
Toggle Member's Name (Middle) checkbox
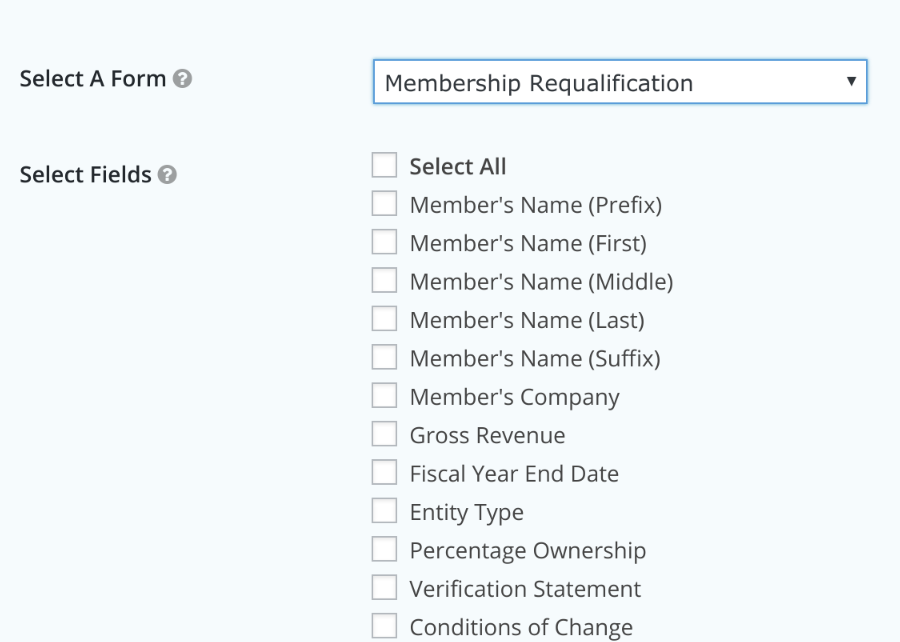[384, 280]
